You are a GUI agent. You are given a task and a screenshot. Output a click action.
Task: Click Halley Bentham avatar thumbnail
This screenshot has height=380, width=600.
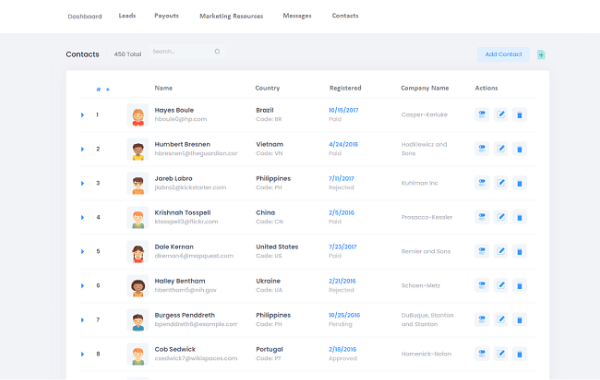(138, 285)
